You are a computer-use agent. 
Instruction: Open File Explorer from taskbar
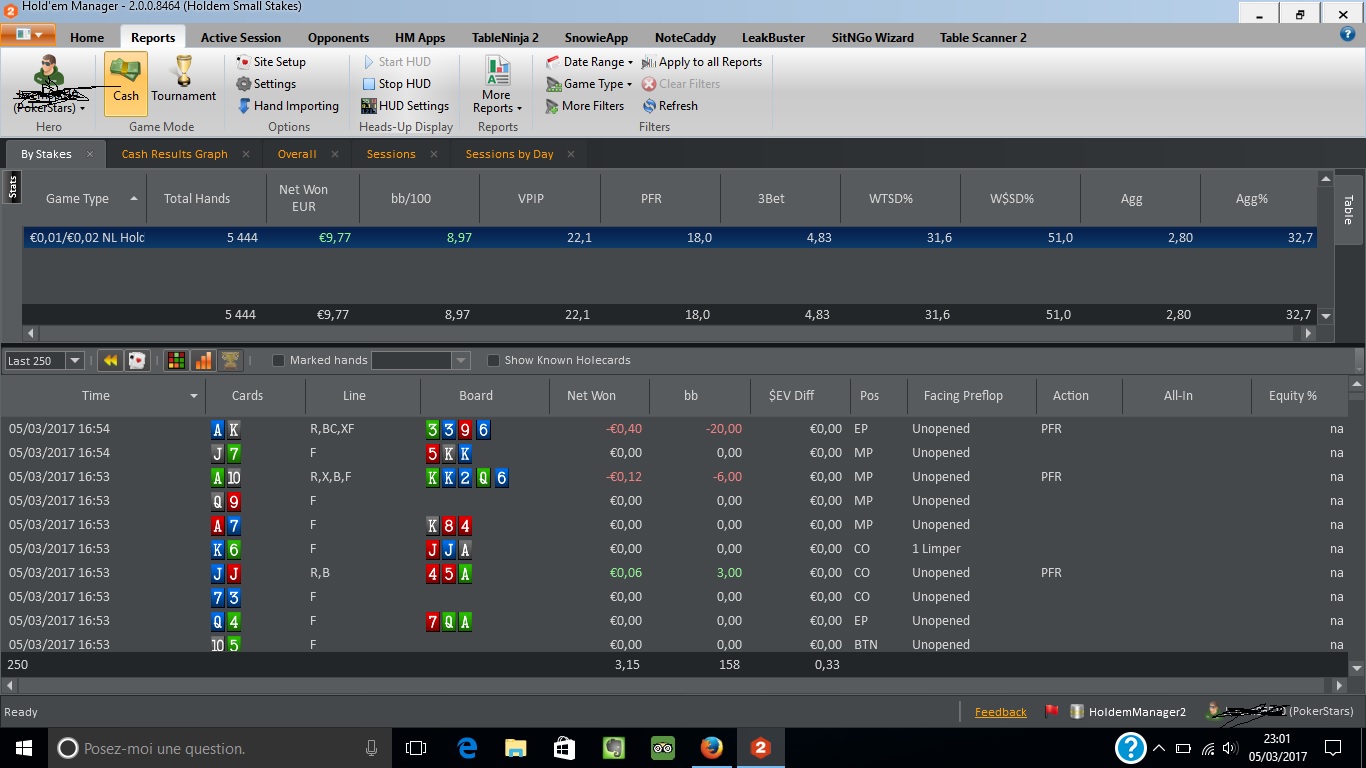(x=515, y=748)
